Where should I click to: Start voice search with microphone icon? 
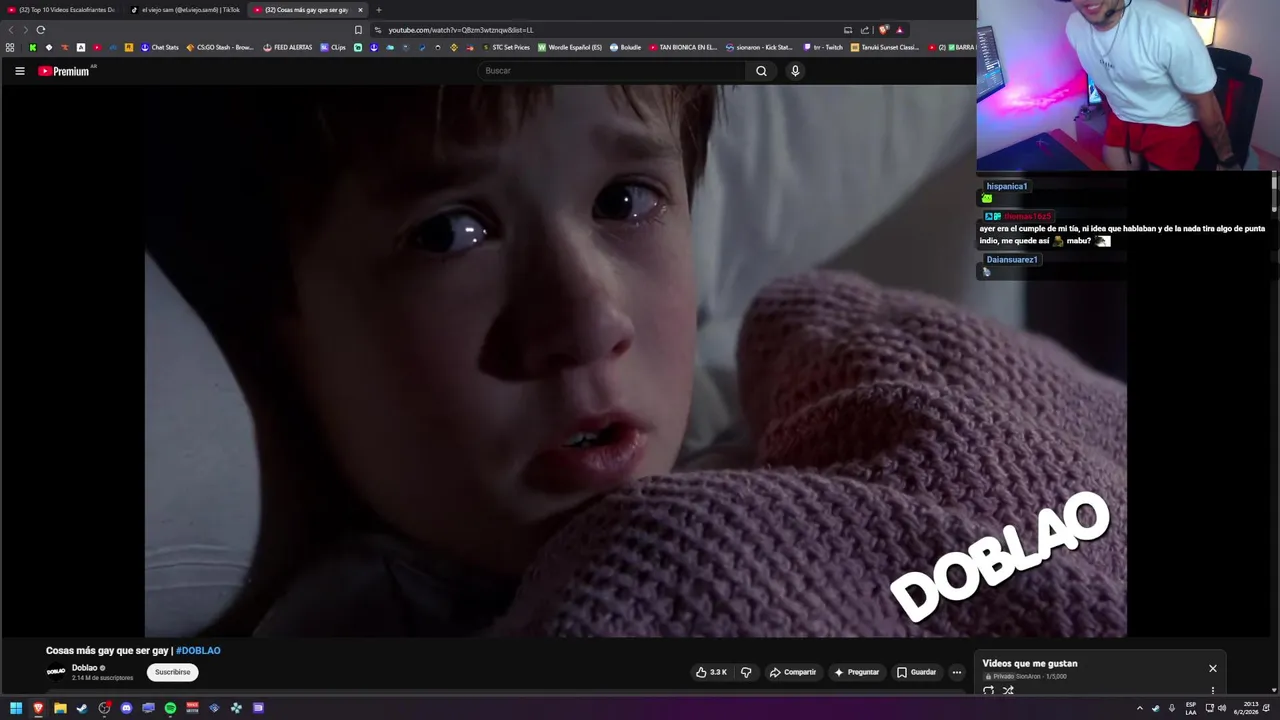[x=795, y=71]
